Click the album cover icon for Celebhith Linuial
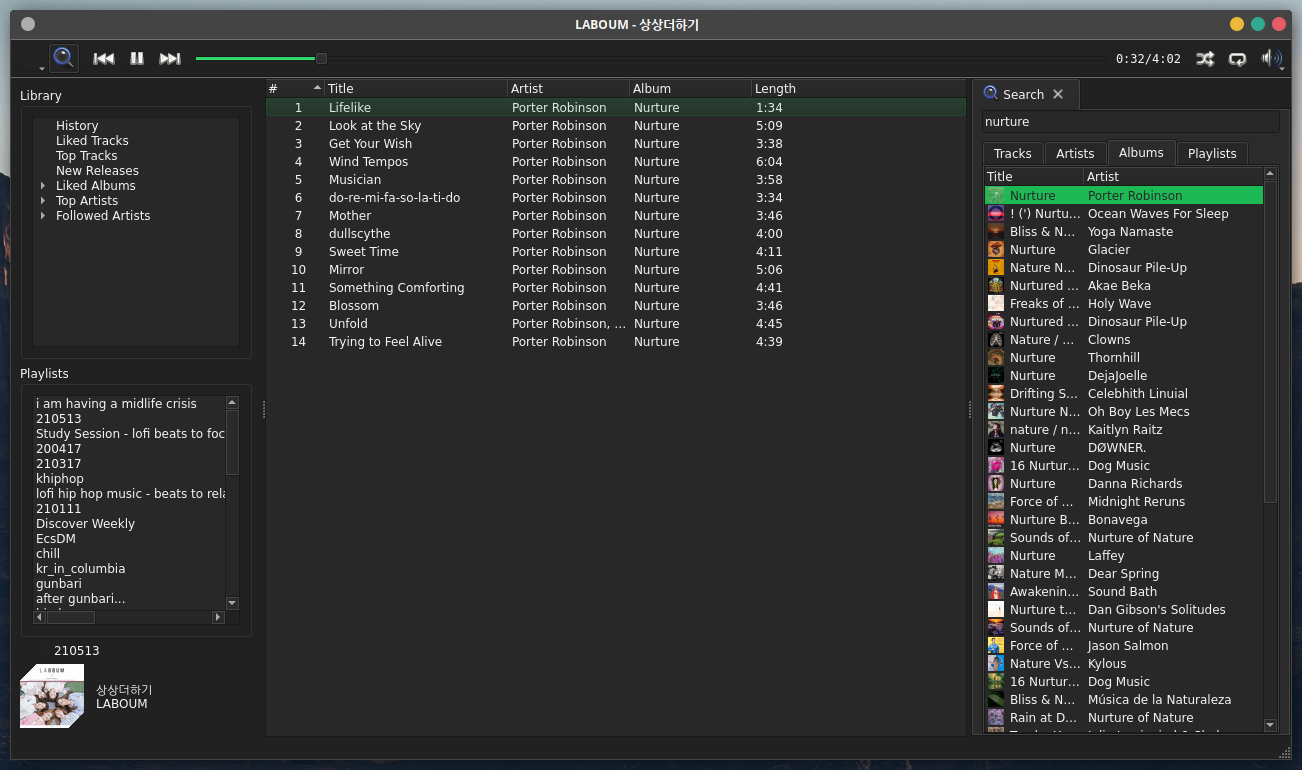 tap(995, 394)
